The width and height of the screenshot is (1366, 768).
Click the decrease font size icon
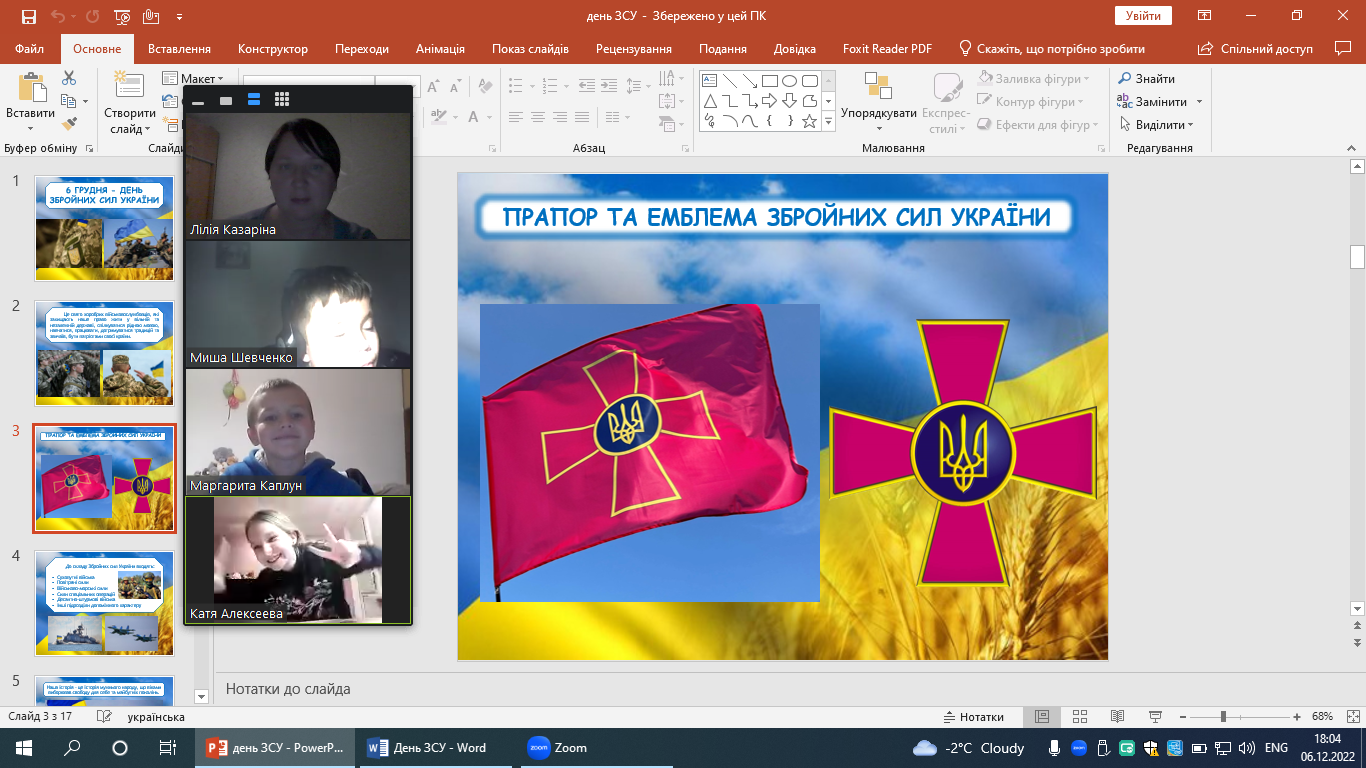[x=456, y=87]
